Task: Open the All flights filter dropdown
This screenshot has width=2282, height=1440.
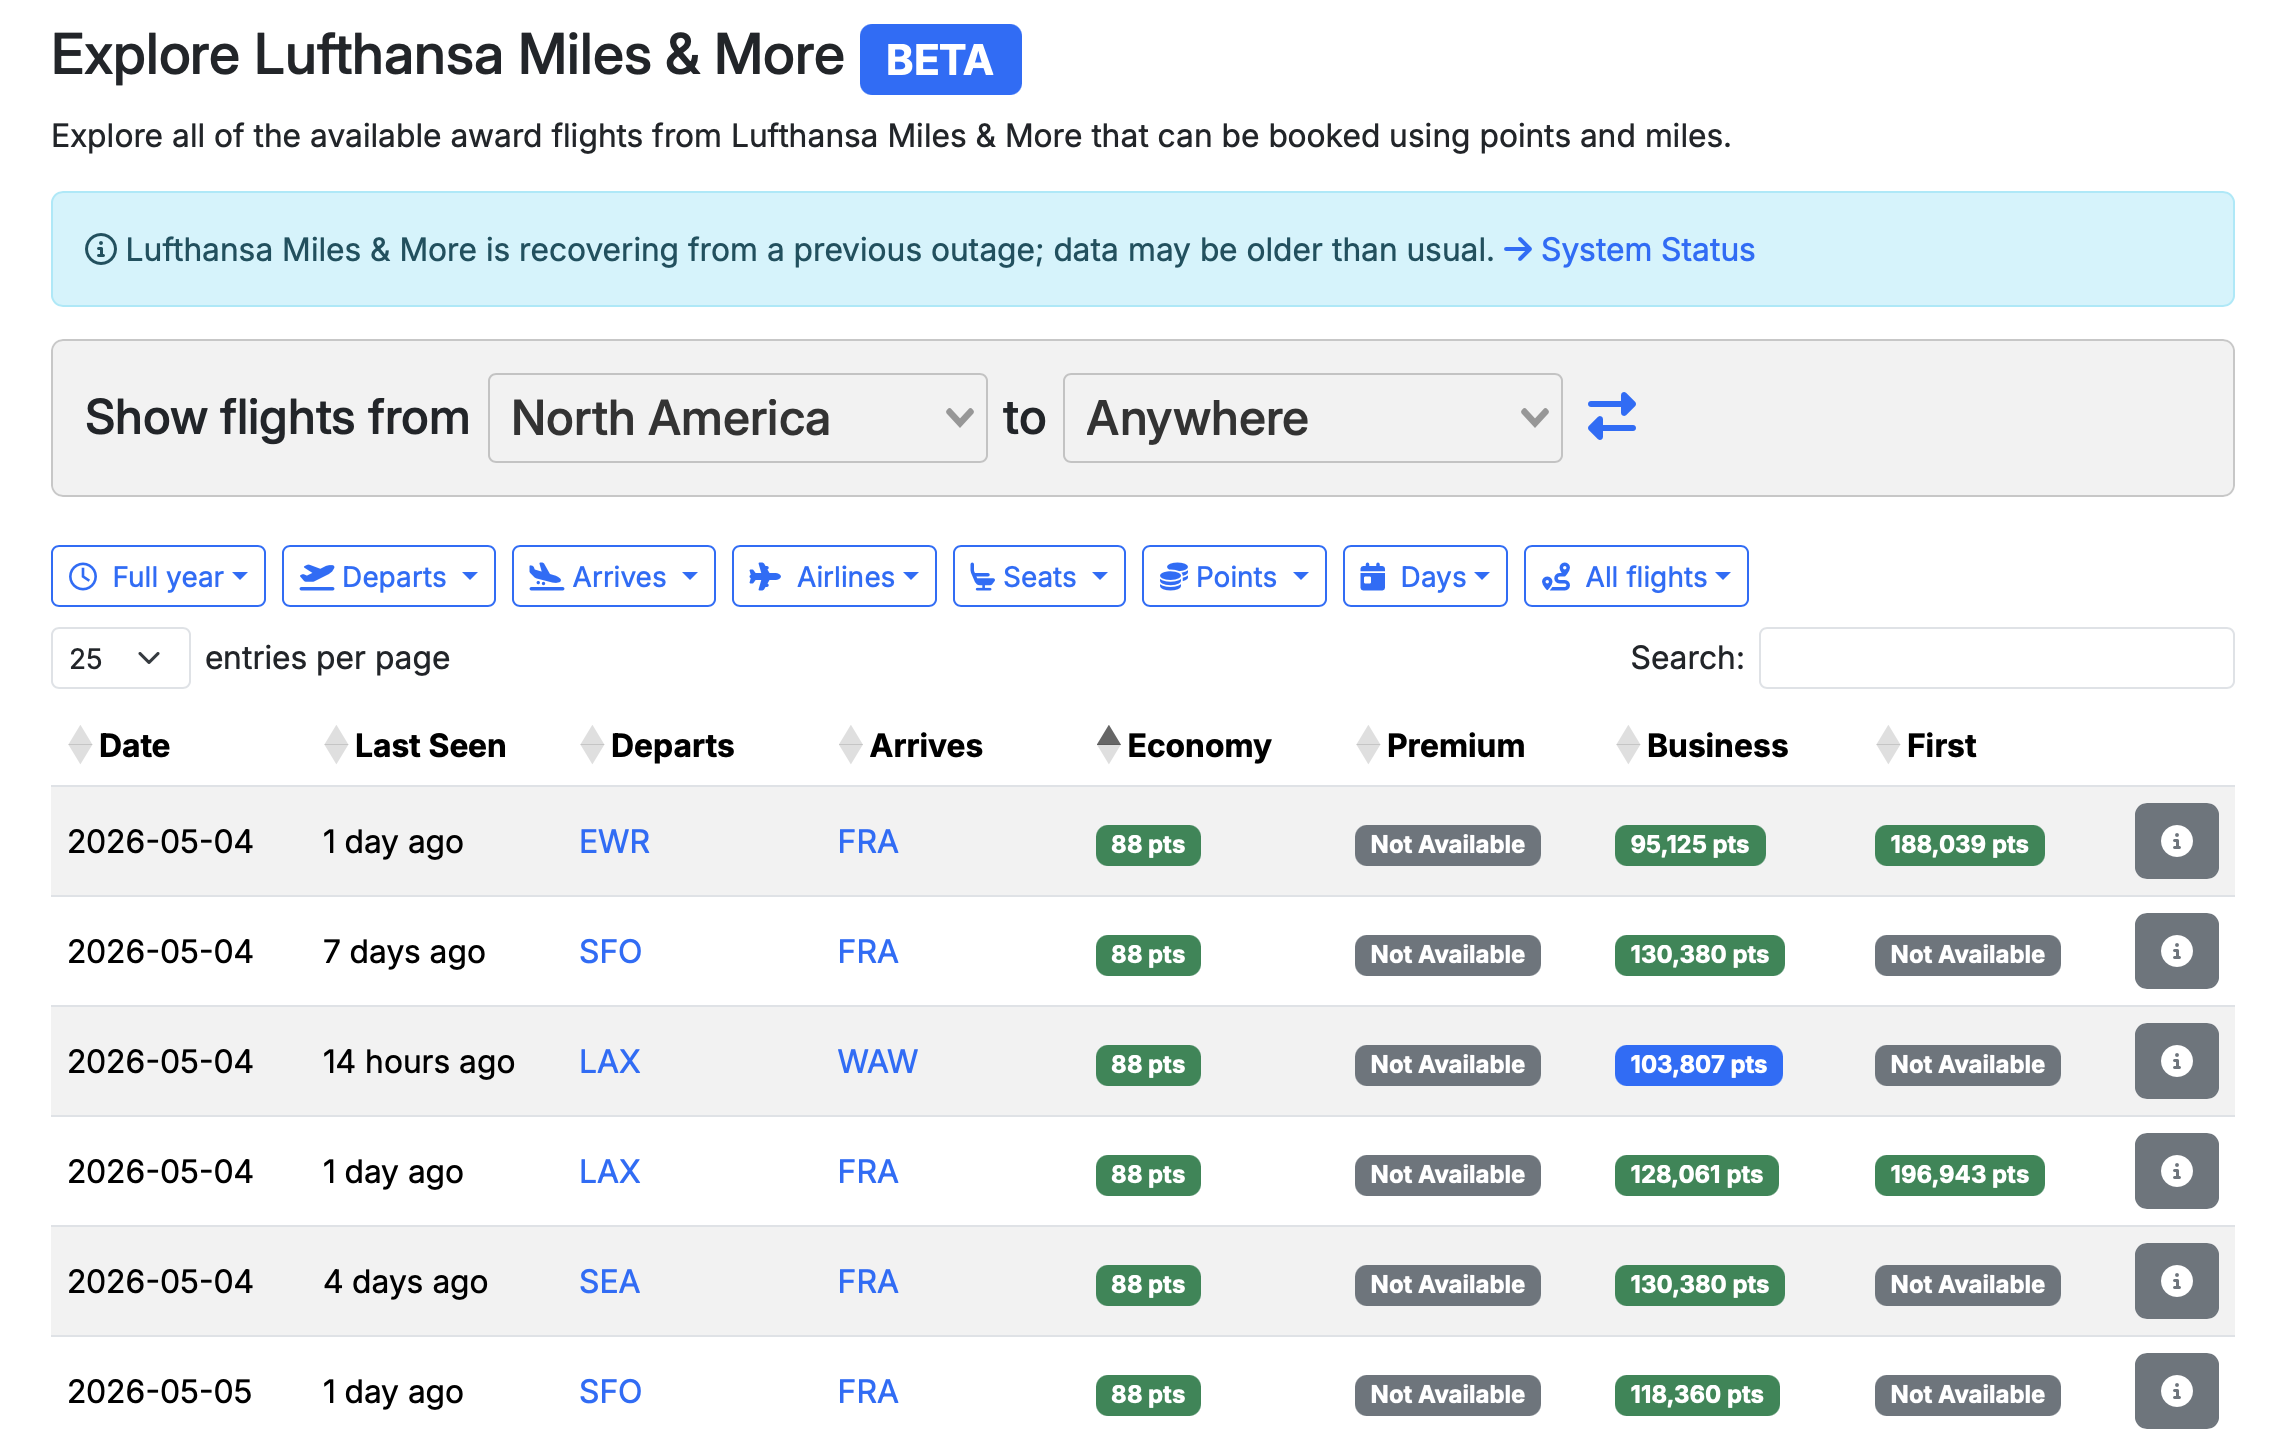Action: point(1636,576)
